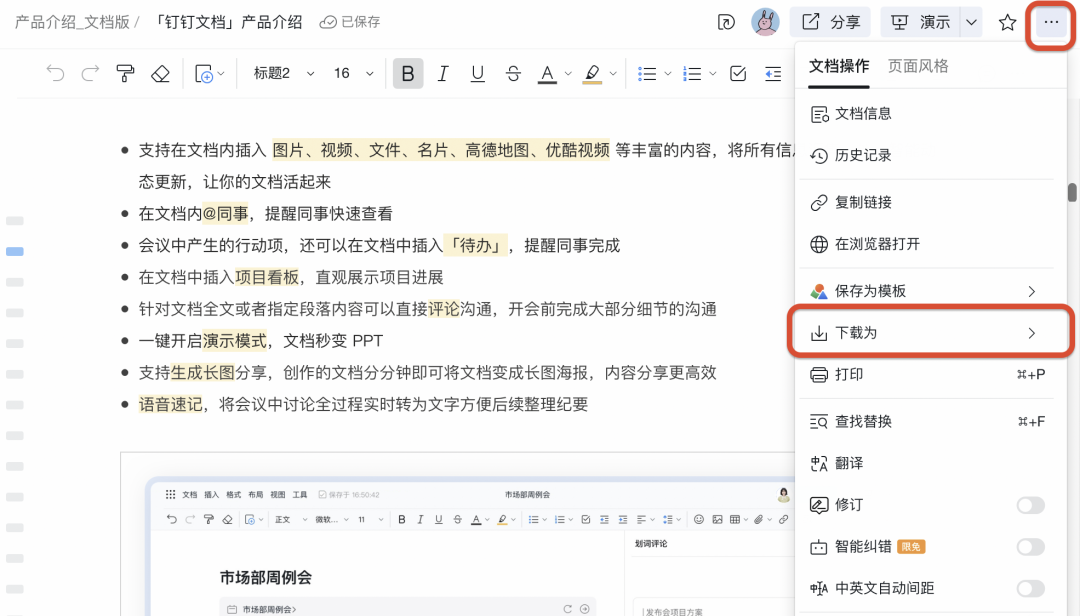
Task: Turn on 中英文自动间距 switch
Action: coord(1030,588)
